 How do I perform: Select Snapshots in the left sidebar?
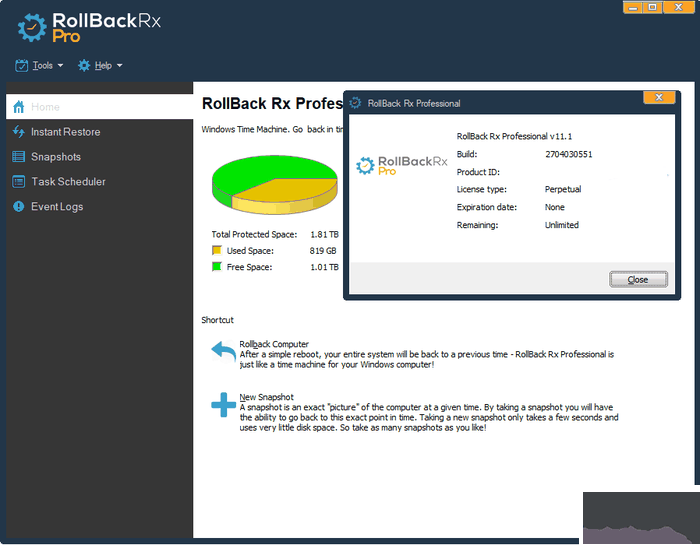[56, 157]
